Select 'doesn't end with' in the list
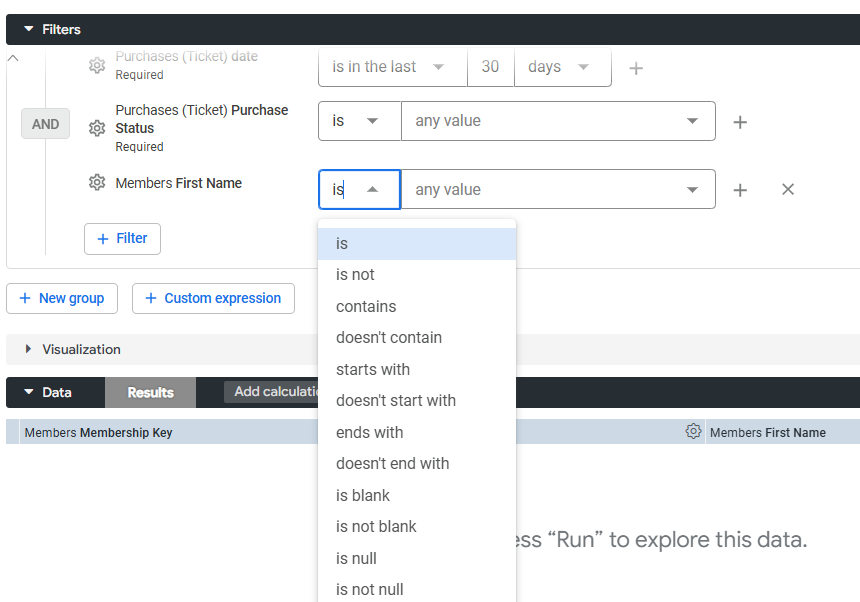860x602 pixels. pyautogui.click(x=417, y=464)
